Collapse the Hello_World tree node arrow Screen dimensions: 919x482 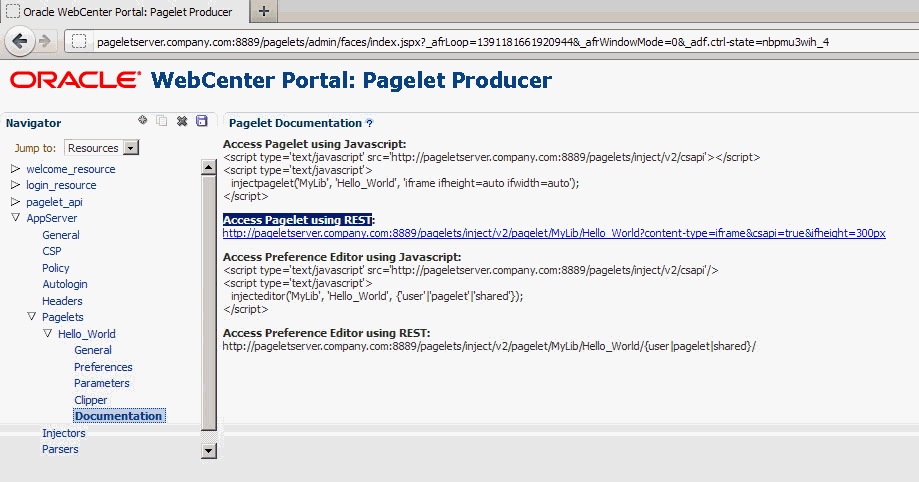[47, 333]
